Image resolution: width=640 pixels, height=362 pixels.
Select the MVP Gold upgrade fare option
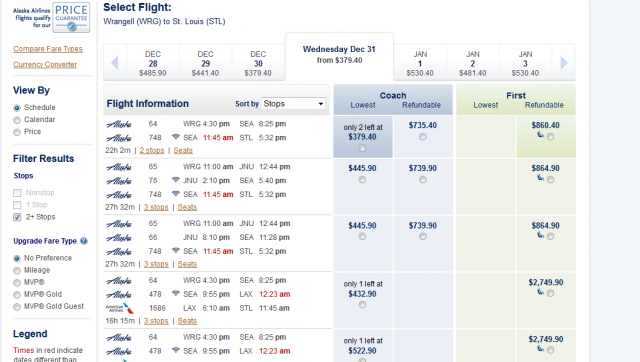click(17, 295)
